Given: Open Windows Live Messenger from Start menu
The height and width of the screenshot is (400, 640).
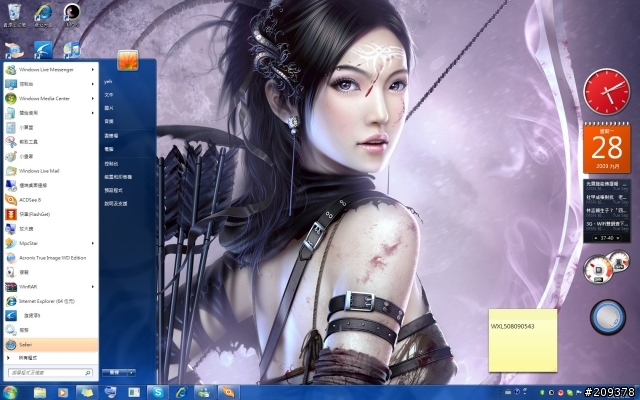Looking at the screenshot, I should [51, 70].
